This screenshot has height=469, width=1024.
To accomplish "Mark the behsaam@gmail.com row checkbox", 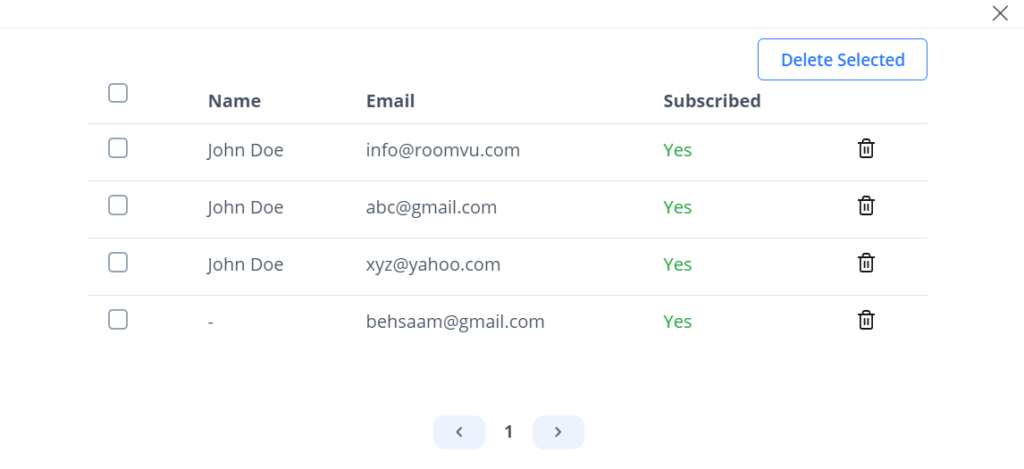I will coord(118,320).
